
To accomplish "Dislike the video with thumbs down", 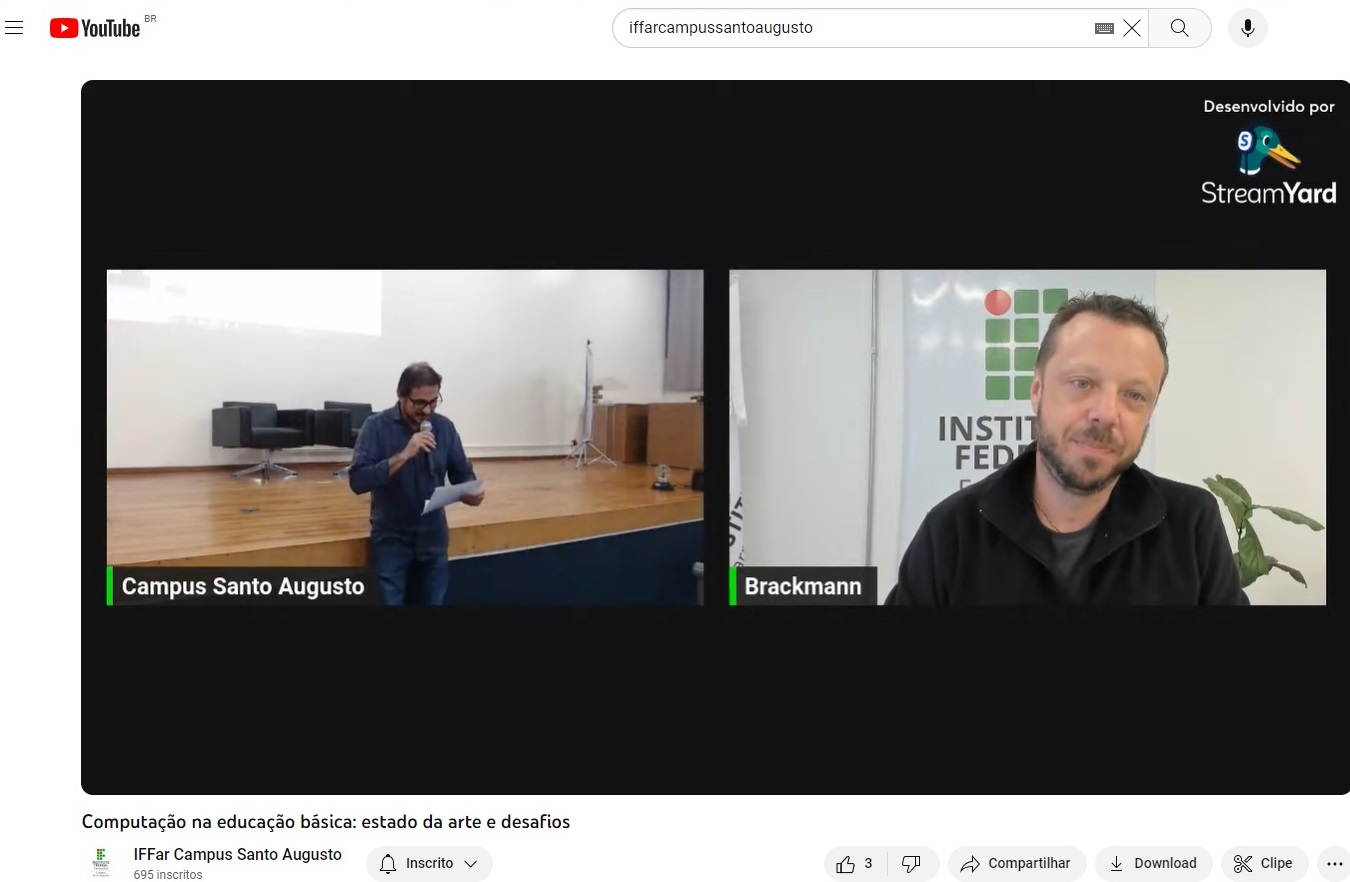I will [x=911, y=864].
